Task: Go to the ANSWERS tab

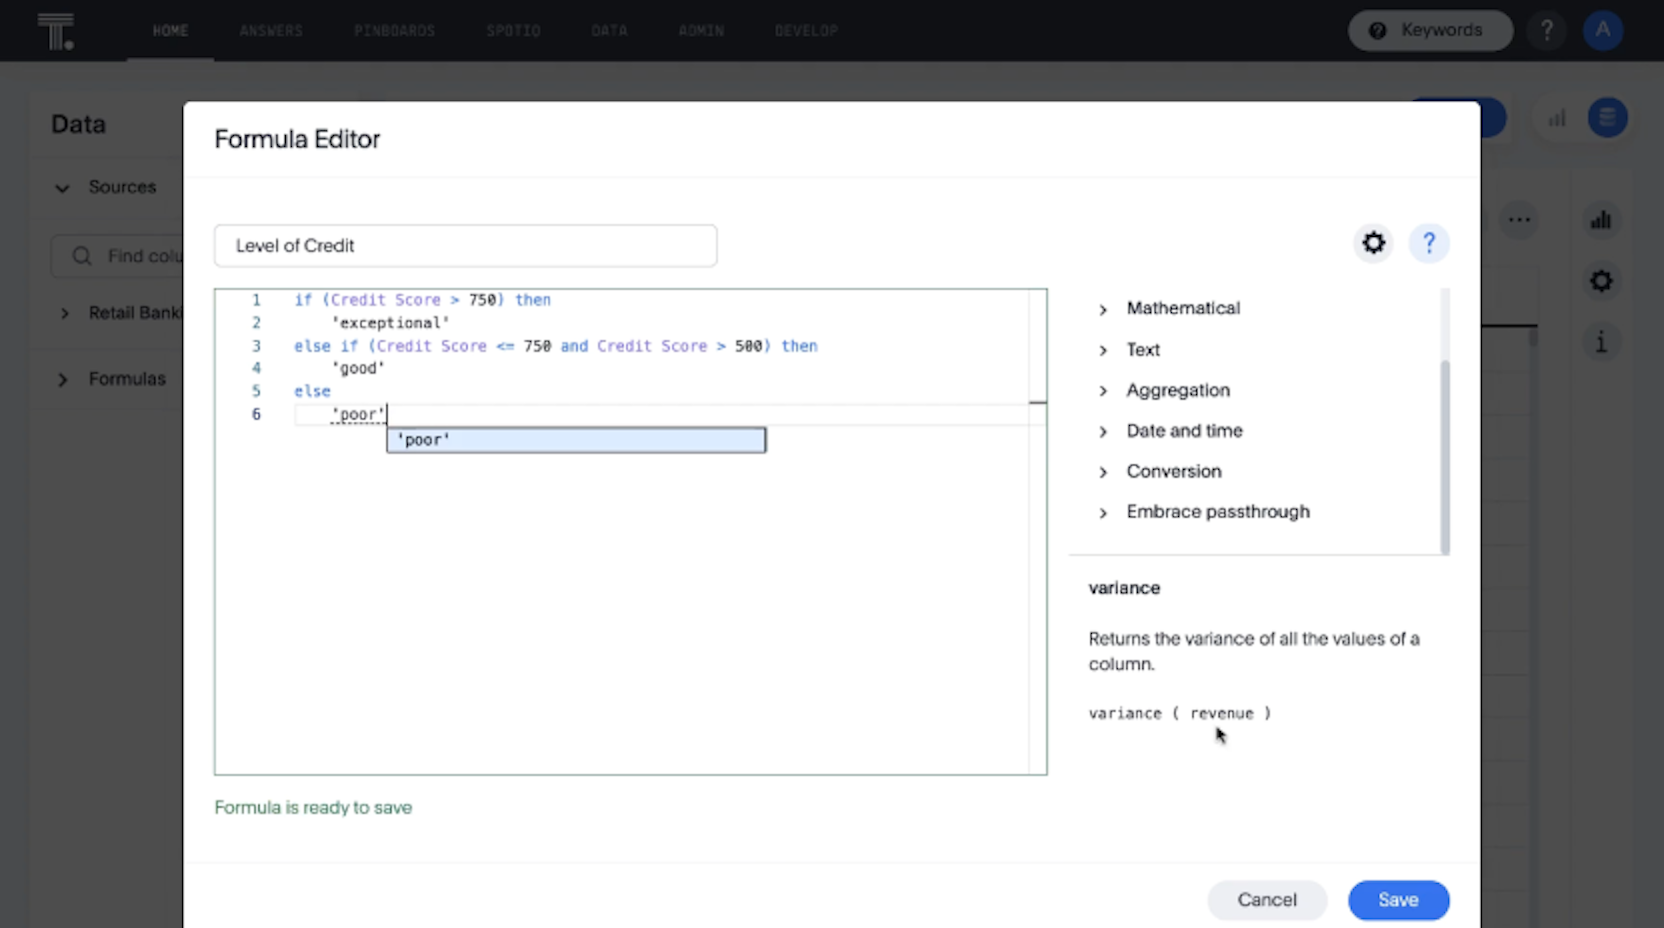Action: (x=271, y=31)
